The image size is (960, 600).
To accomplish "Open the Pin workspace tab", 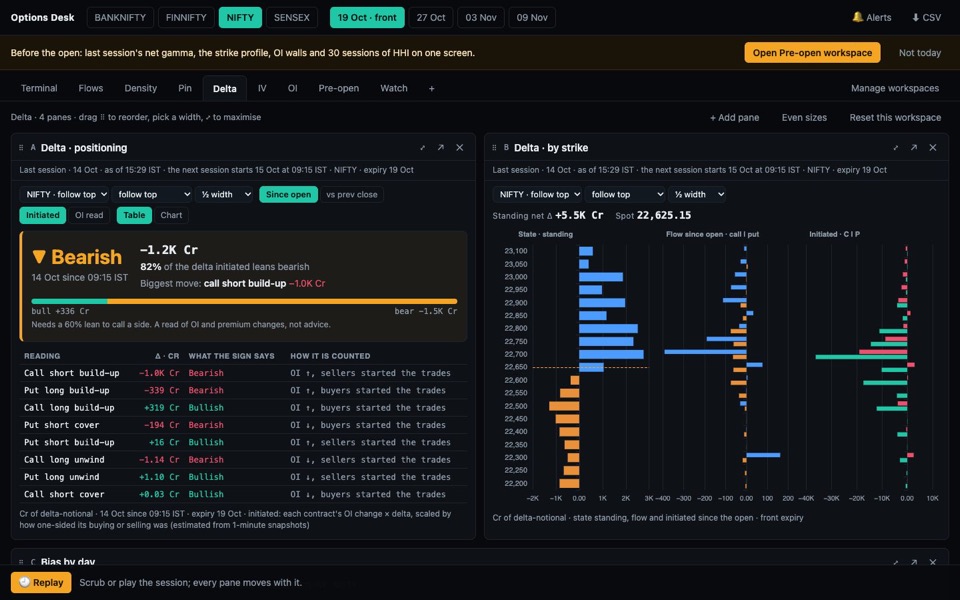I will coord(185,89).
